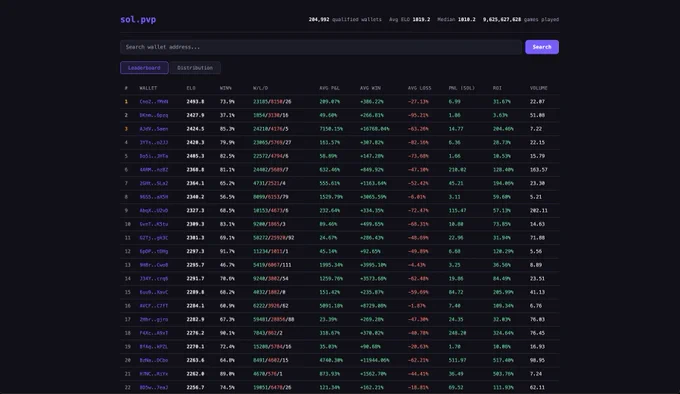Select ELO value 2340.2
Image resolution: width=680 pixels, height=394 pixels.
195,197
